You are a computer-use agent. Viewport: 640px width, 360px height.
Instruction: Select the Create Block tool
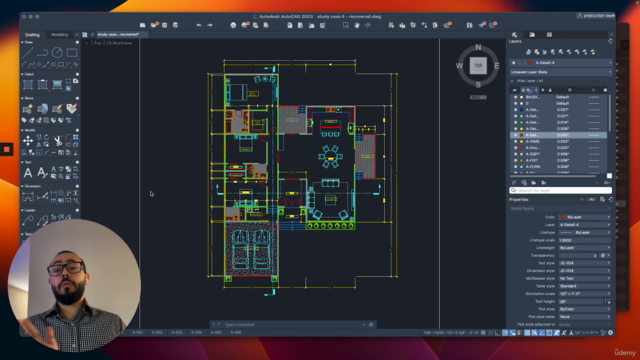28,109
